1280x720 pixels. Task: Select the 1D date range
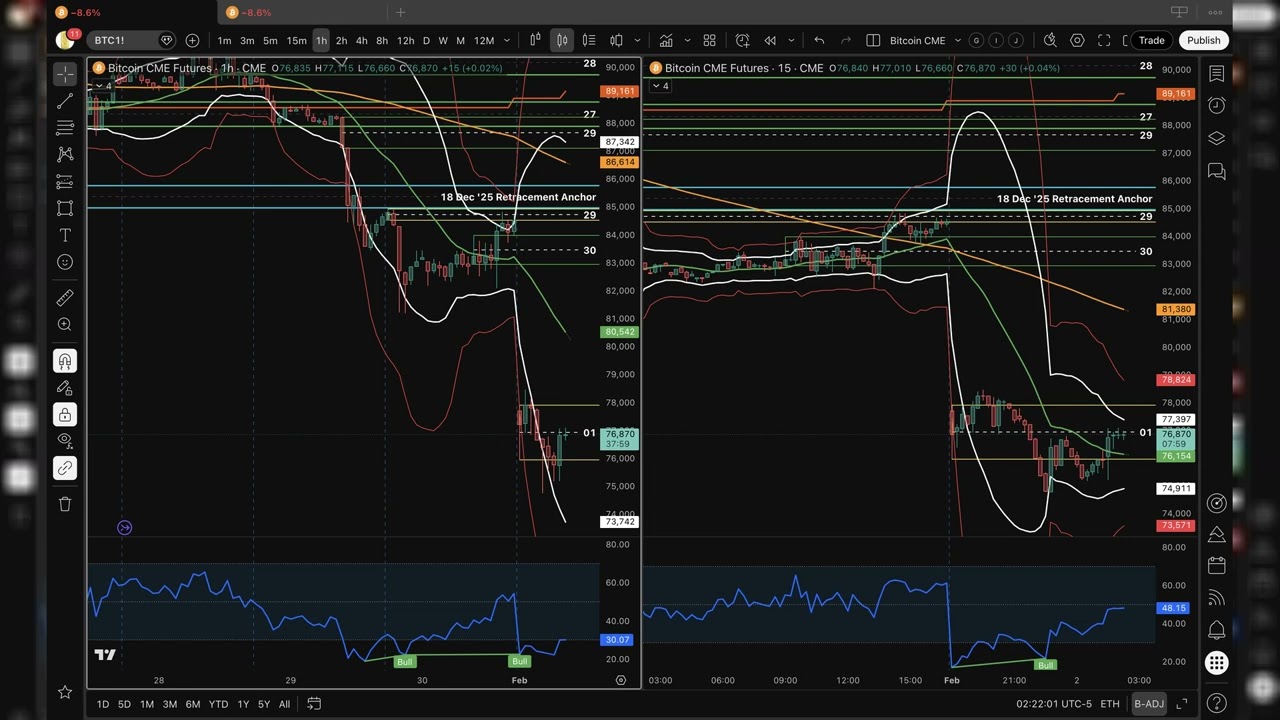coord(103,704)
